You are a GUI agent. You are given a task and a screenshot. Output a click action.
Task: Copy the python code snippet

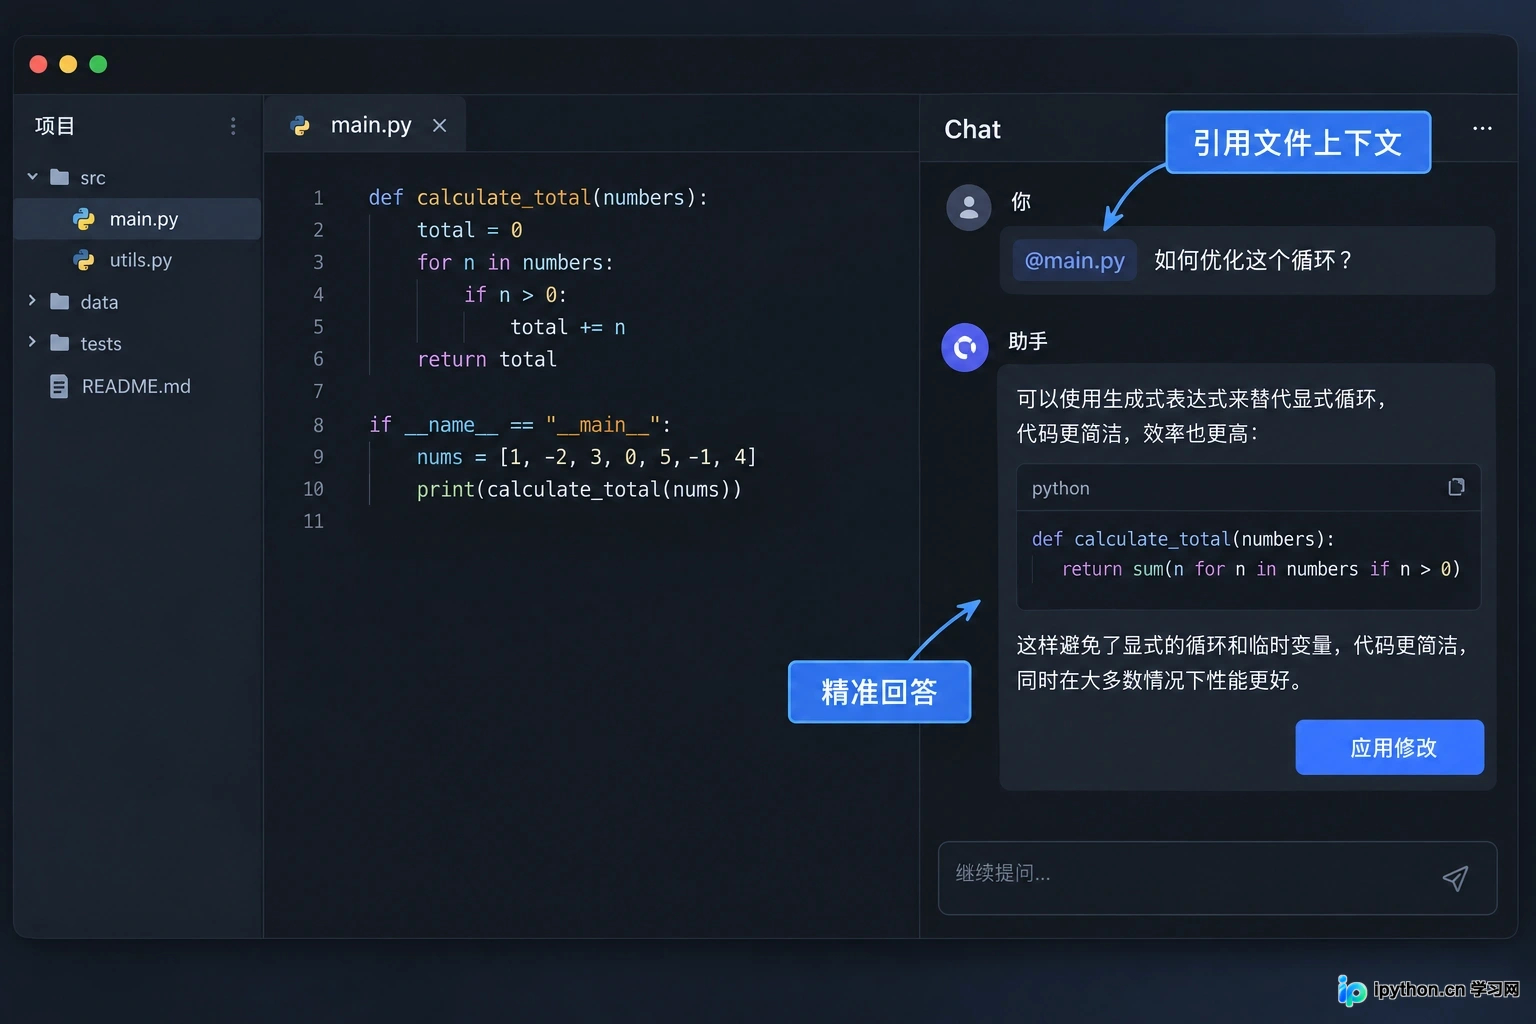tap(1456, 487)
